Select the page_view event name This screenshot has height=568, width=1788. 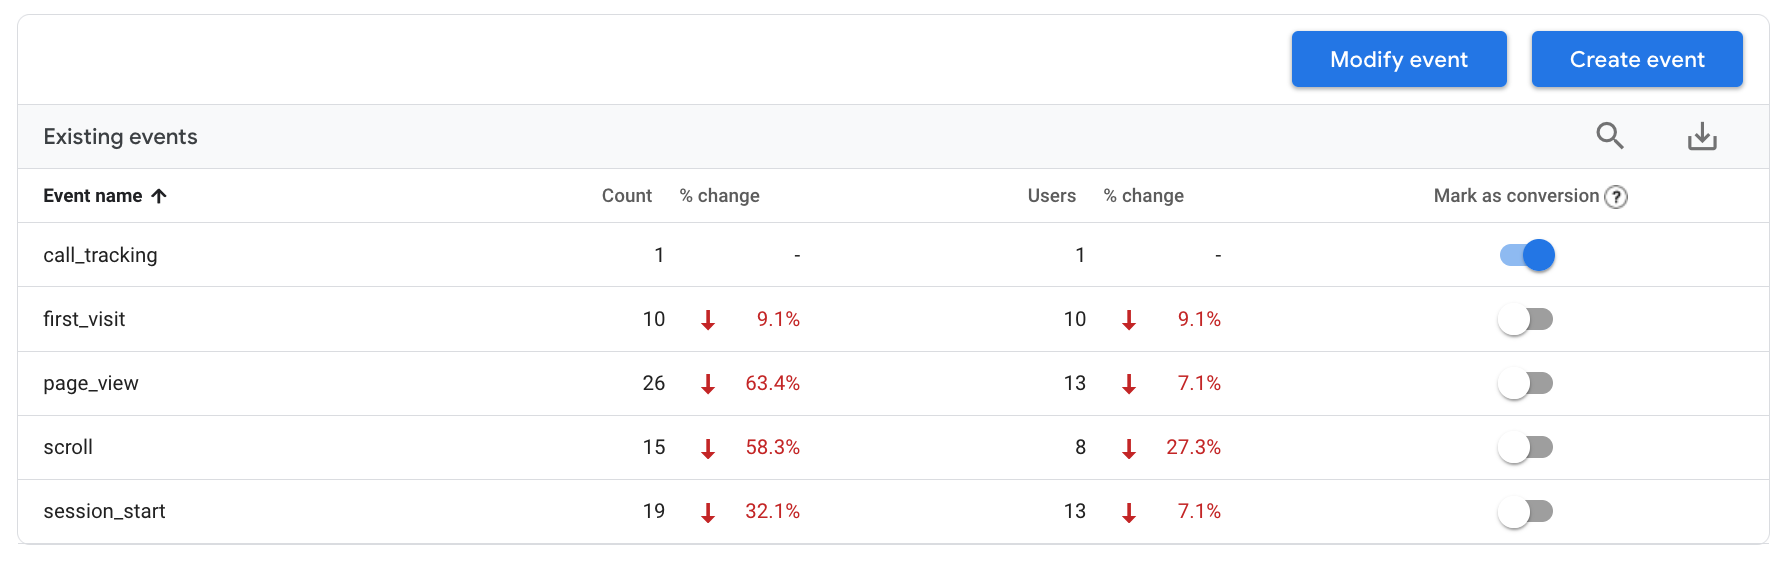point(91,383)
